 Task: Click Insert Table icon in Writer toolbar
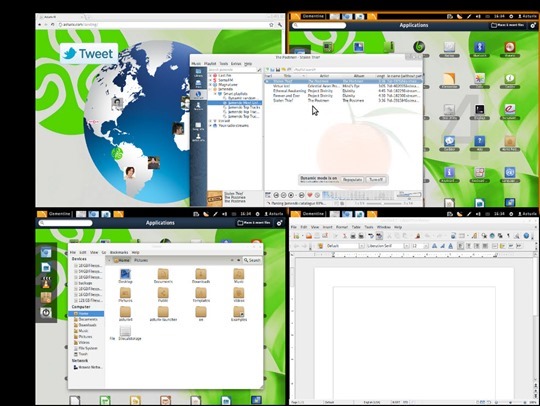click(462, 236)
